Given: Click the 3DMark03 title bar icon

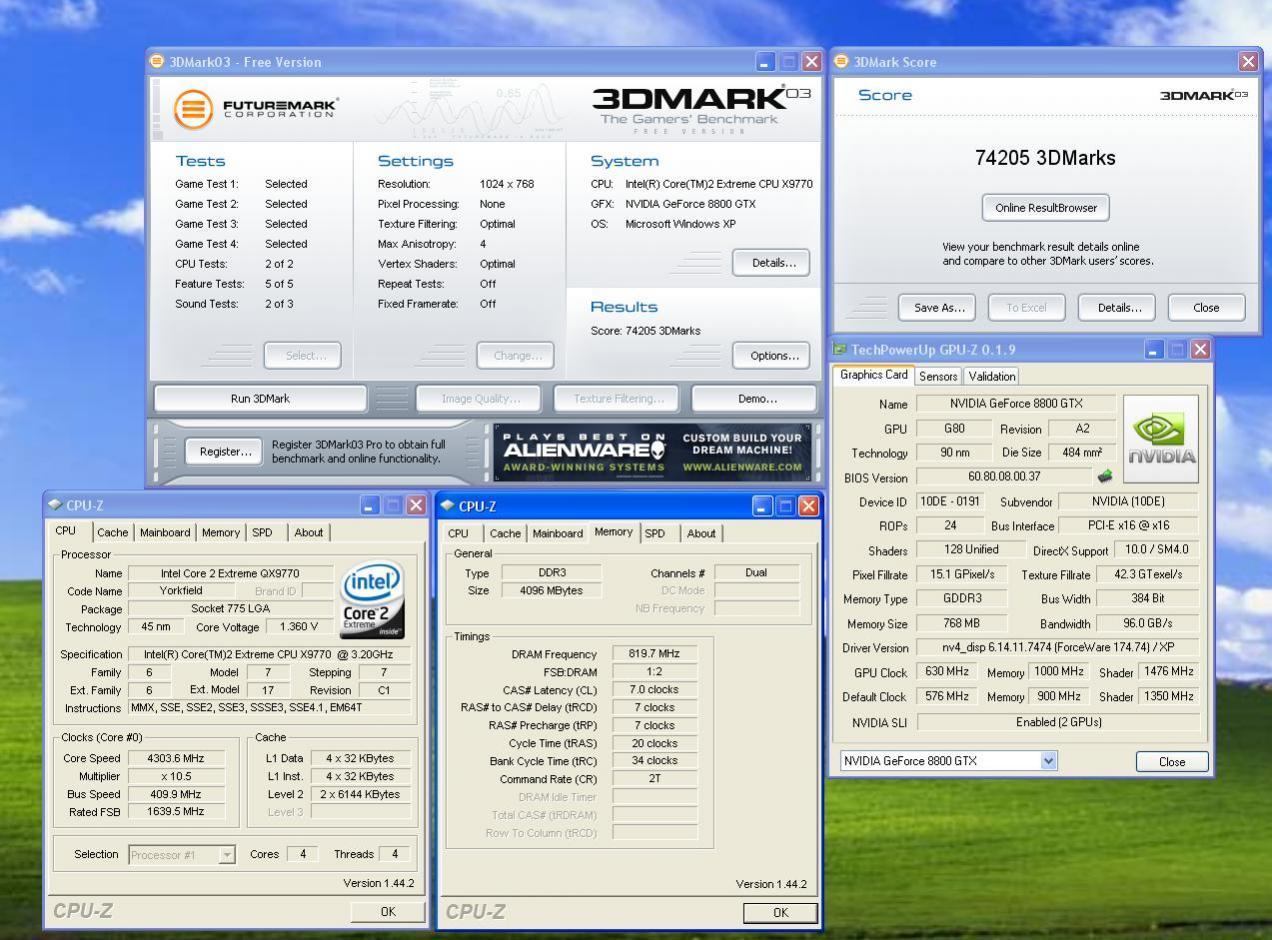Looking at the screenshot, I should (157, 61).
